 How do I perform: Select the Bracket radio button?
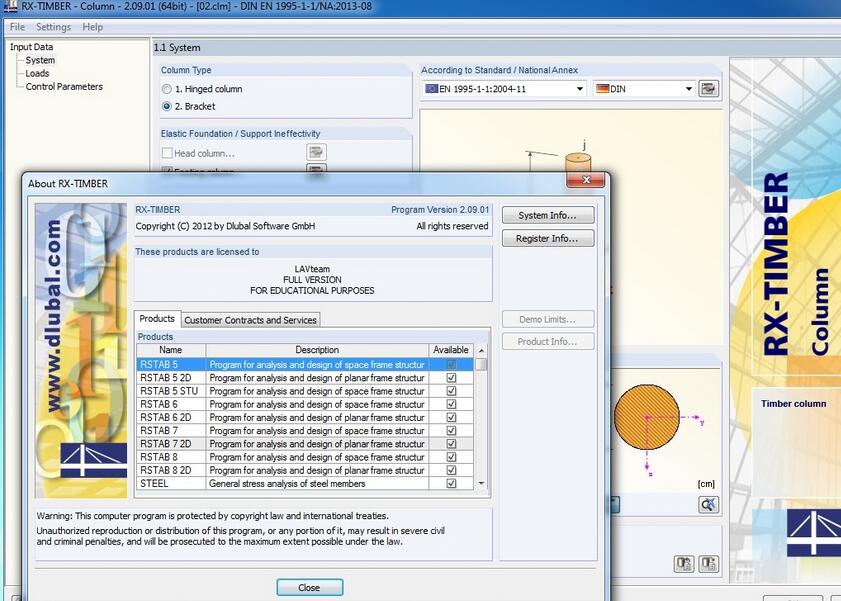pos(167,106)
